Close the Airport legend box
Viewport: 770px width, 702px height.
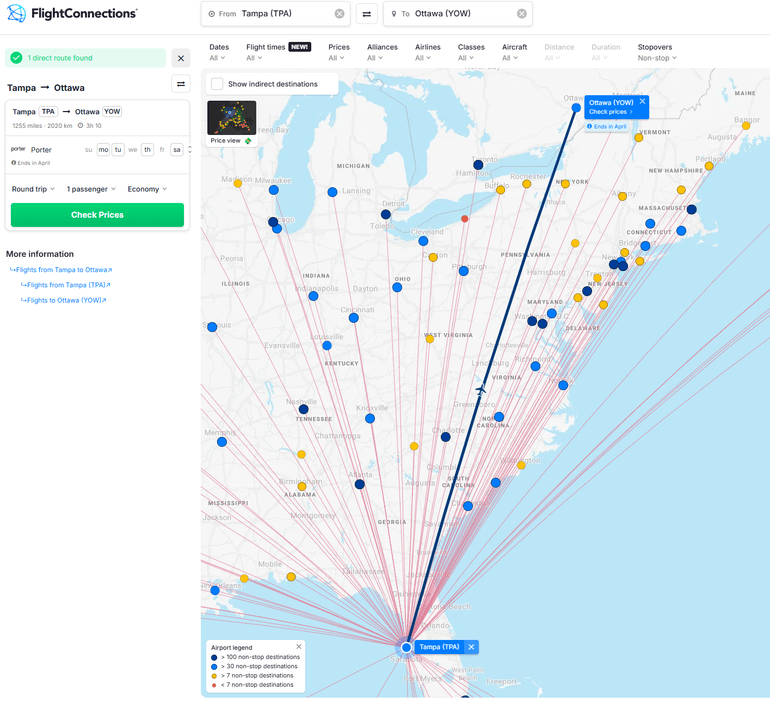(x=298, y=648)
